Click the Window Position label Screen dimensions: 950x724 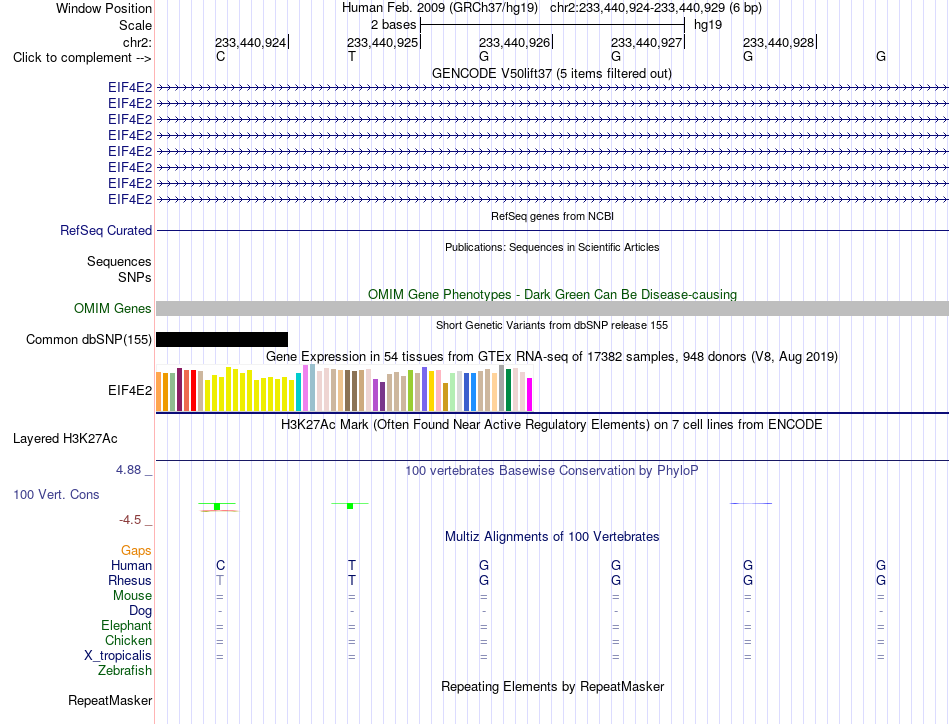pyautogui.click(x=104, y=8)
